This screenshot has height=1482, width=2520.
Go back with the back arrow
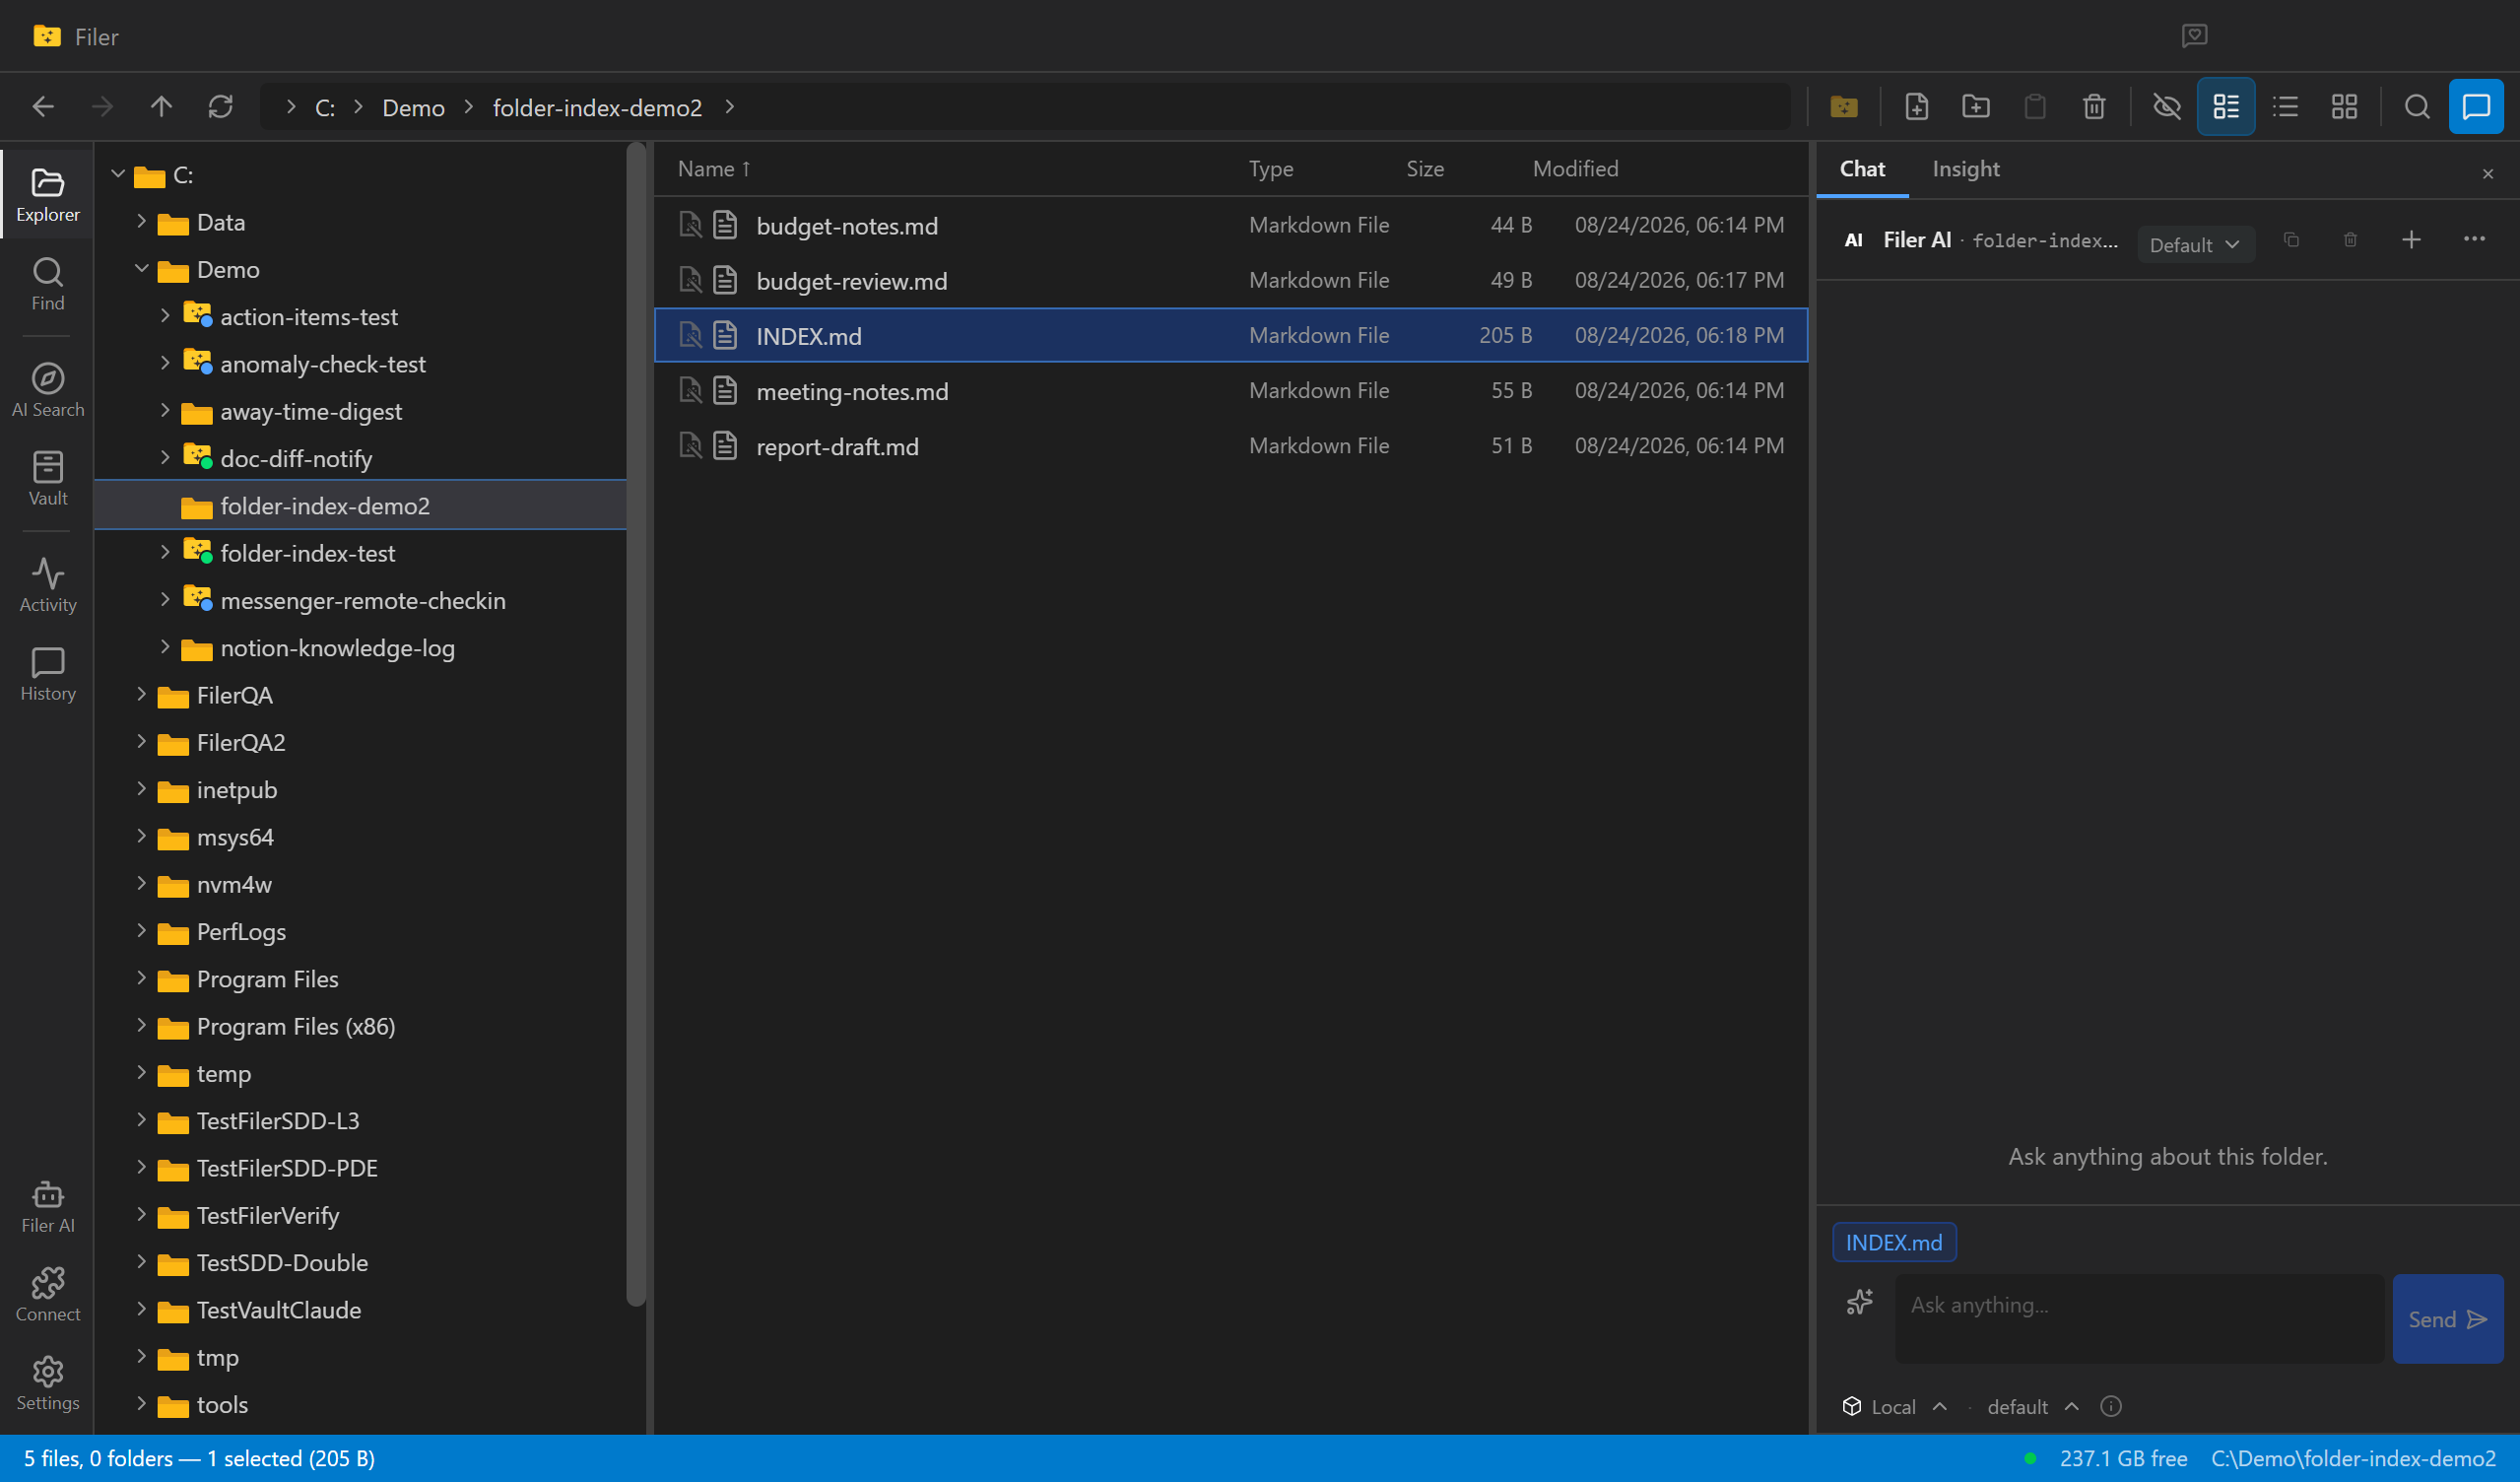click(43, 107)
